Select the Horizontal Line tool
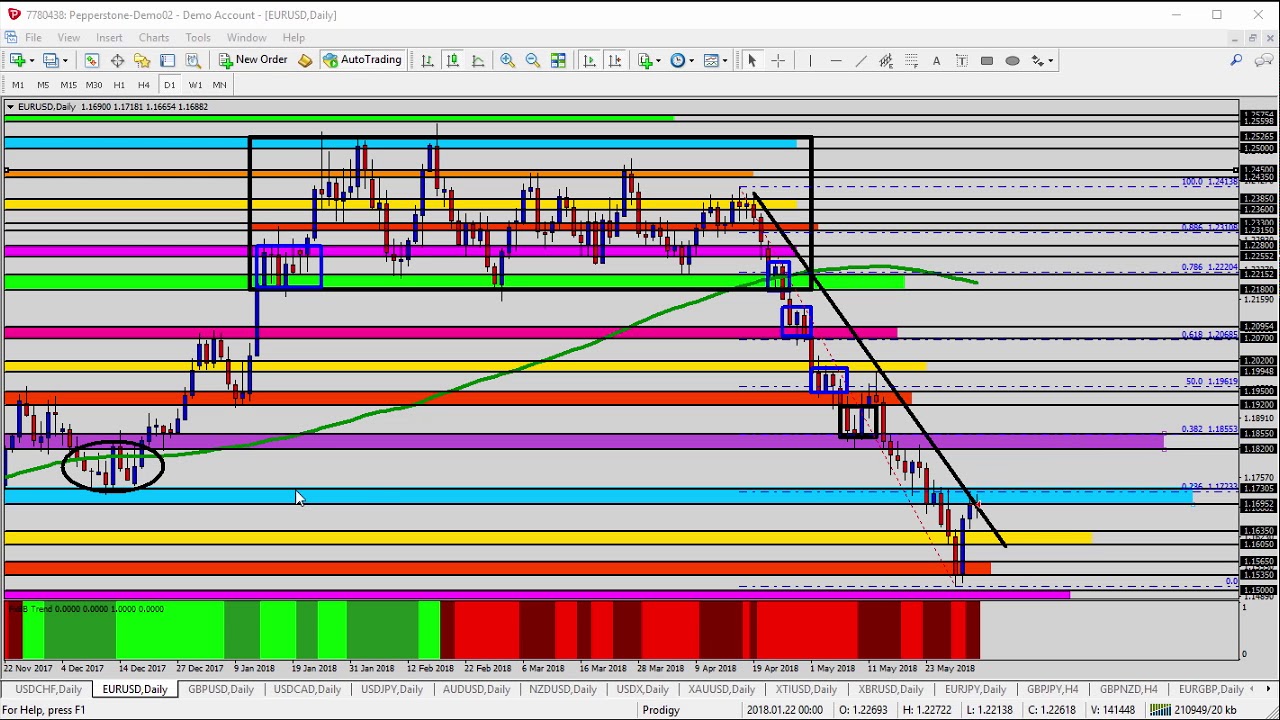1280x720 pixels. 835,60
